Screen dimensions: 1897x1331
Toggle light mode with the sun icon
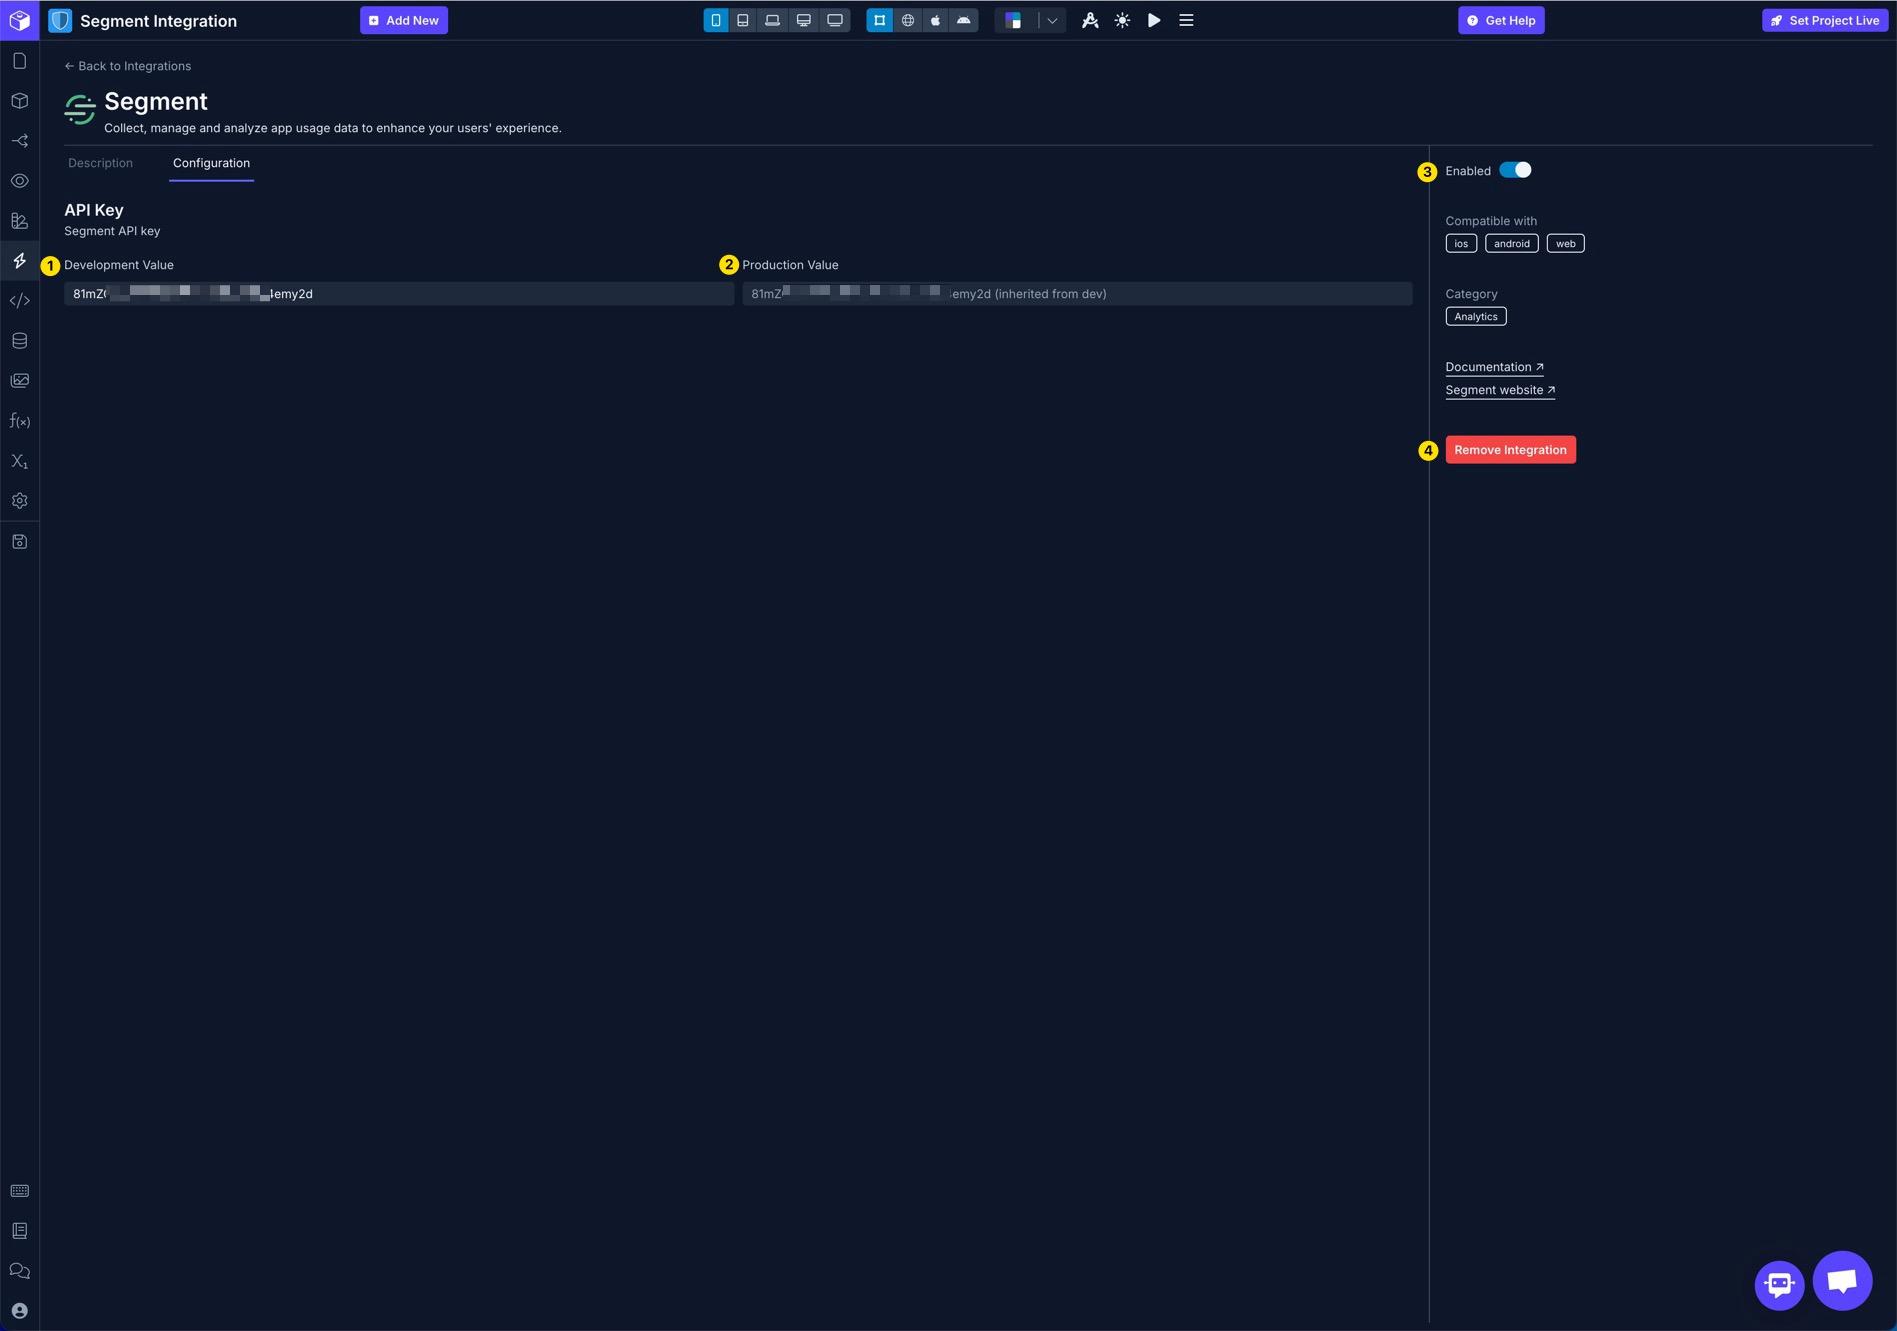coord(1122,20)
